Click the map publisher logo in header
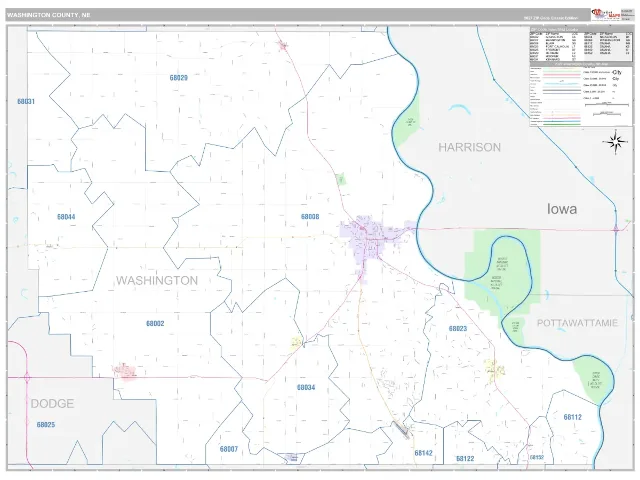The image size is (640, 480). [x=606, y=15]
